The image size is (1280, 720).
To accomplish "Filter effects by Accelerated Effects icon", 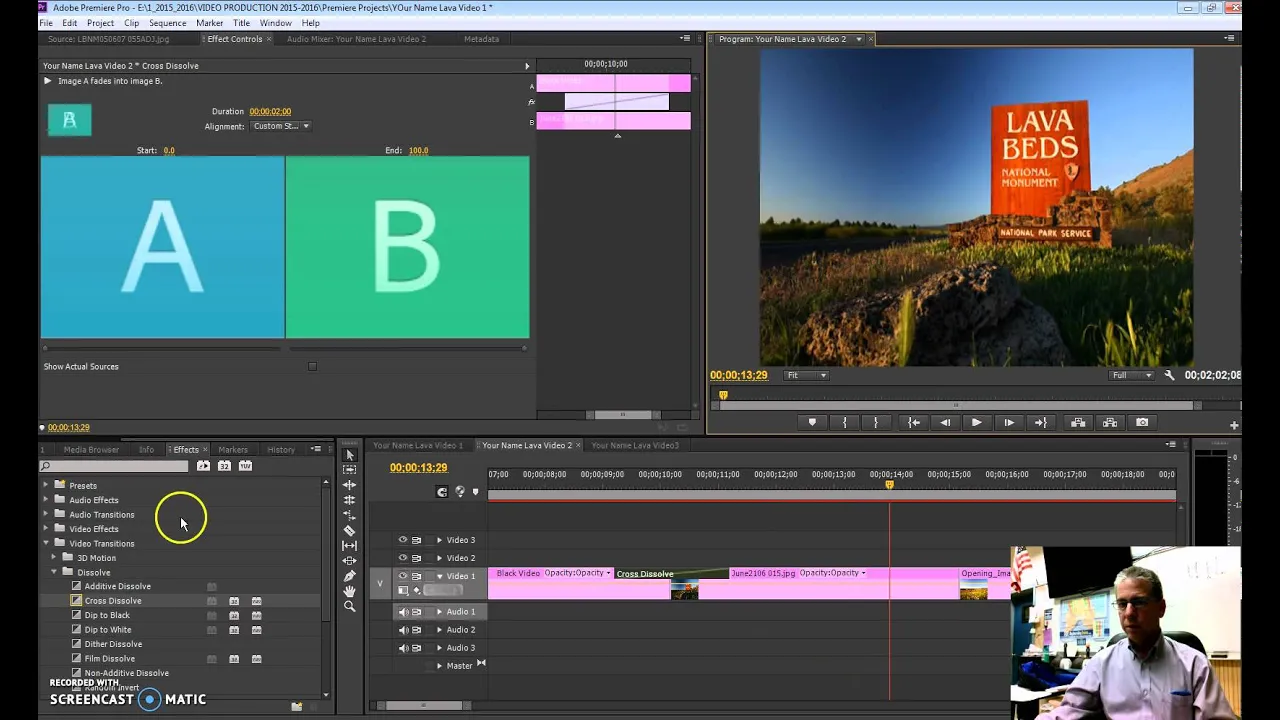I will (x=203, y=466).
